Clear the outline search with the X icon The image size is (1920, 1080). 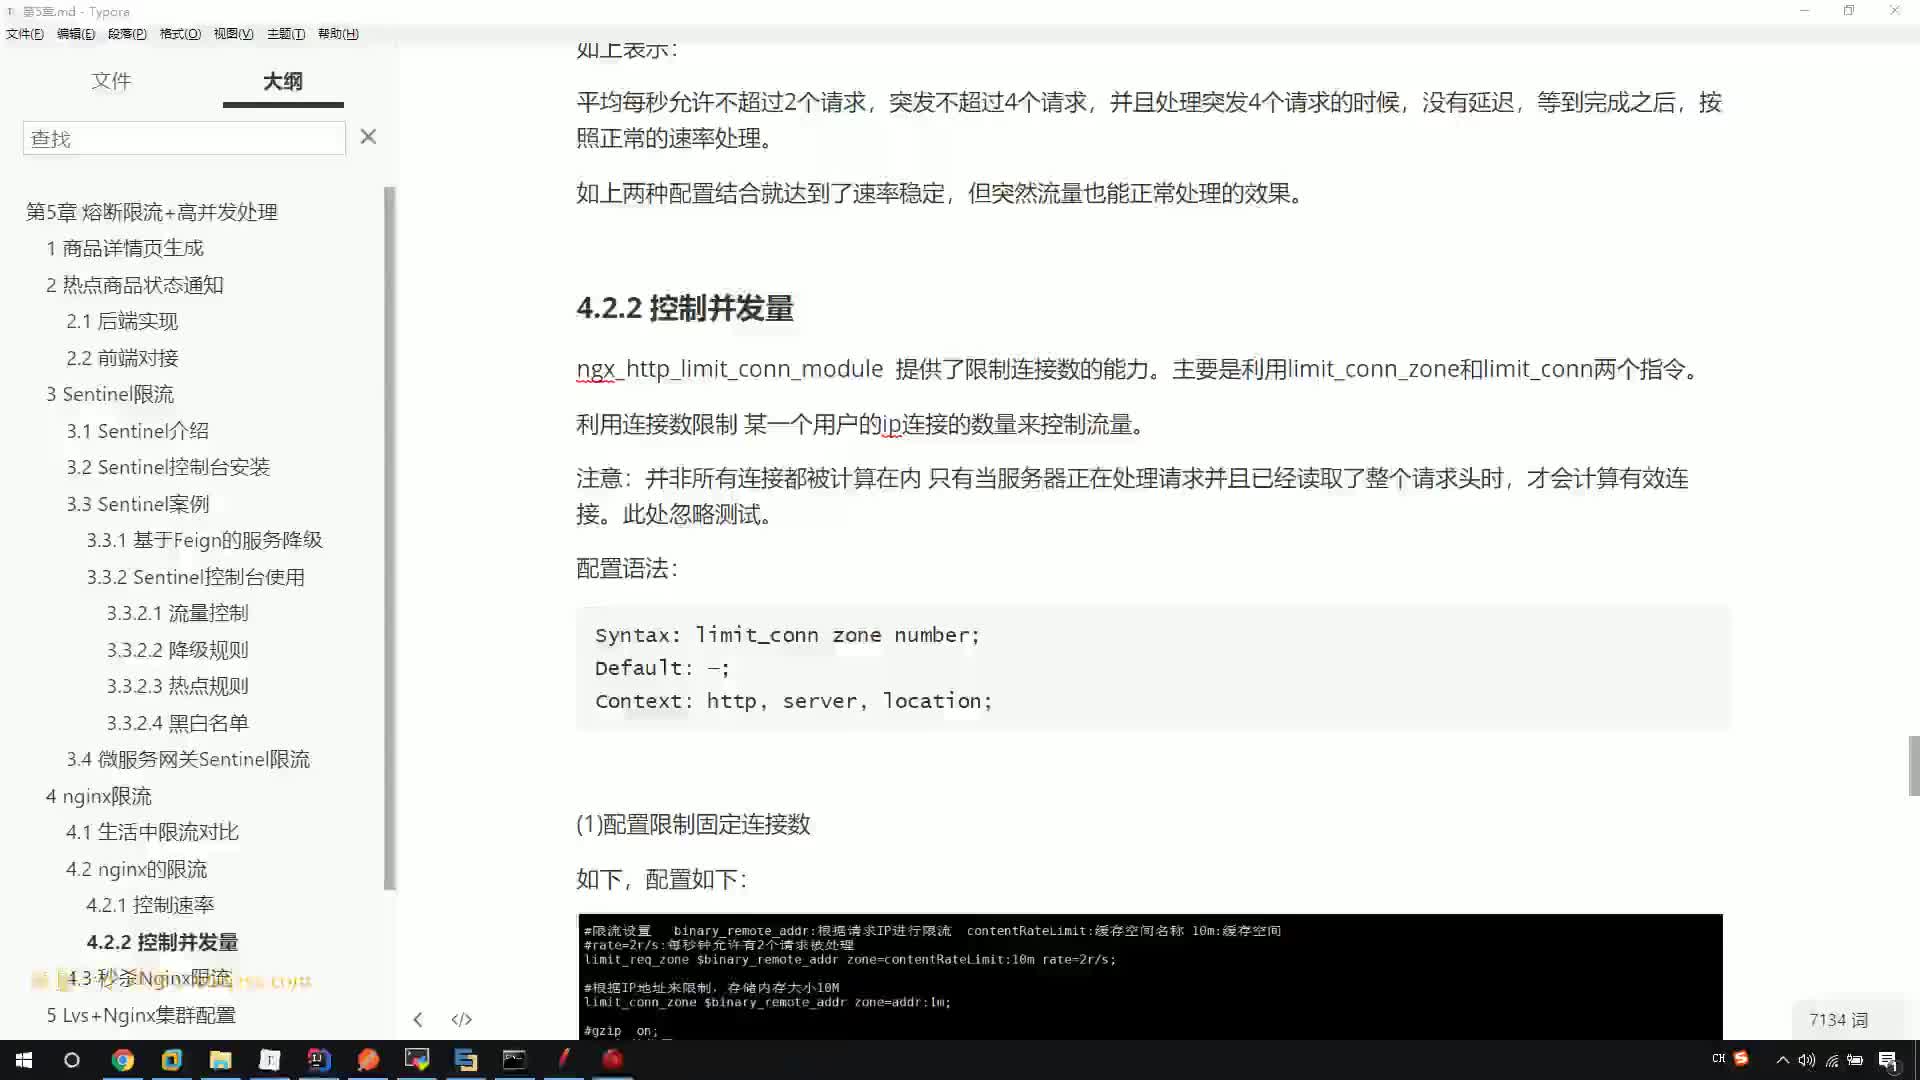click(x=368, y=137)
